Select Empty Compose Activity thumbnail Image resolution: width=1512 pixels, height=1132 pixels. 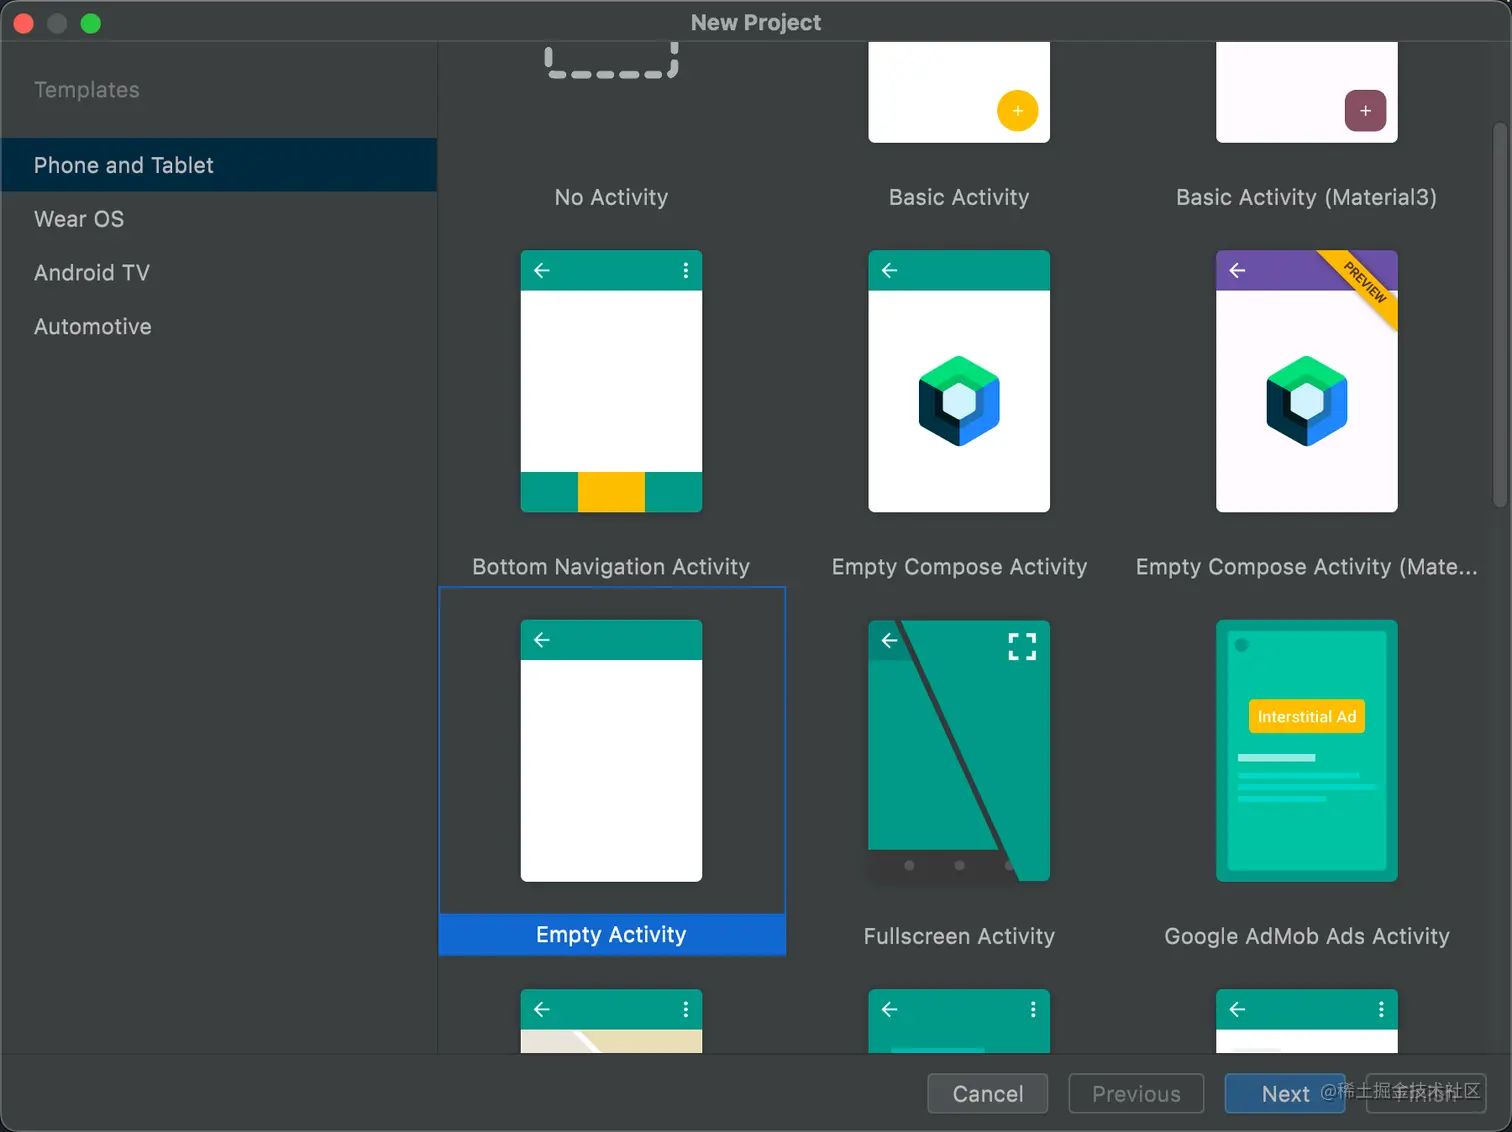pos(959,381)
